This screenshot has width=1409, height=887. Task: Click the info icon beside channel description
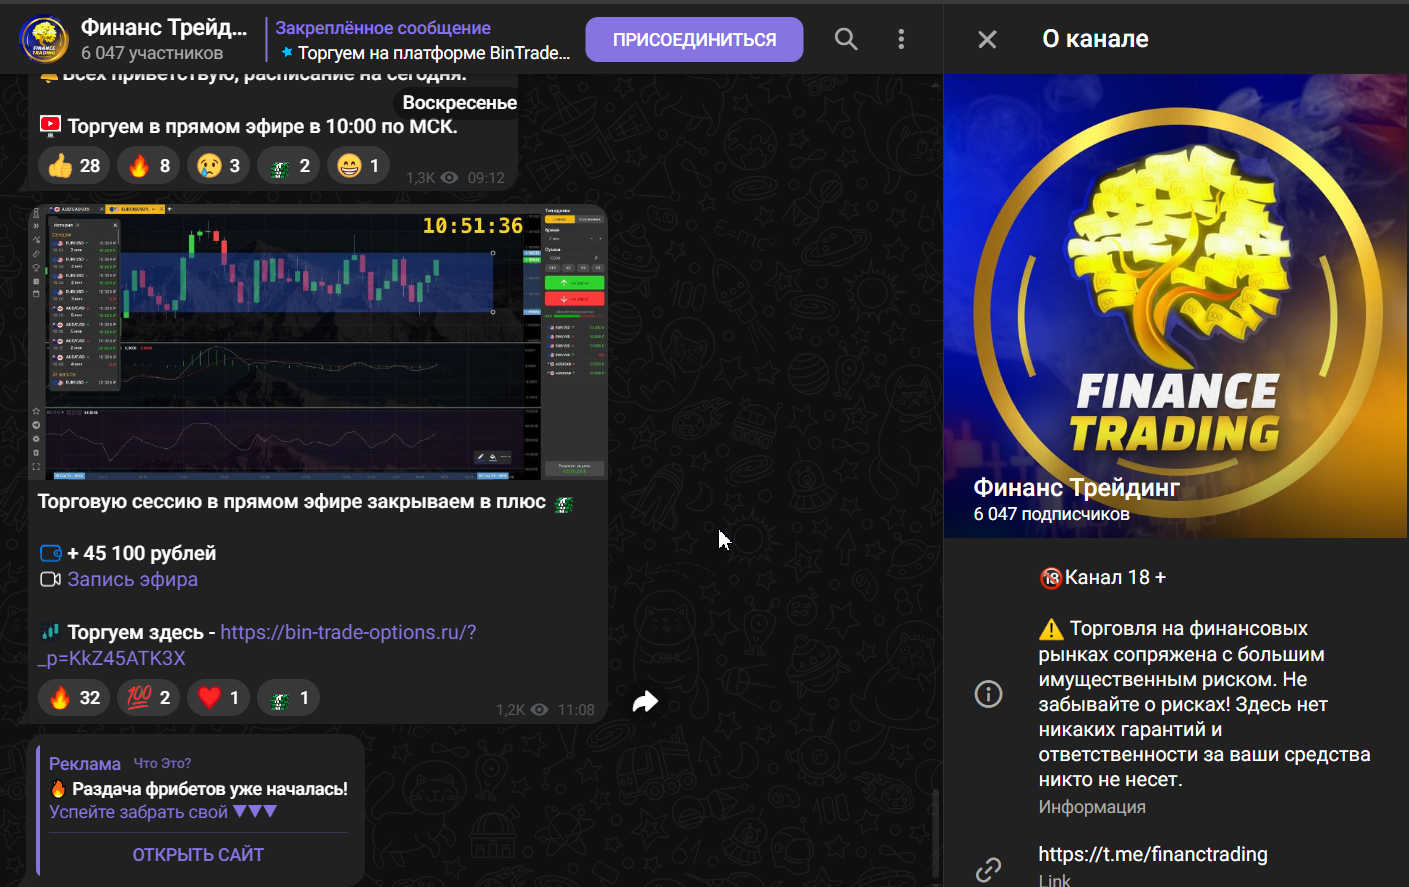click(x=988, y=694)
